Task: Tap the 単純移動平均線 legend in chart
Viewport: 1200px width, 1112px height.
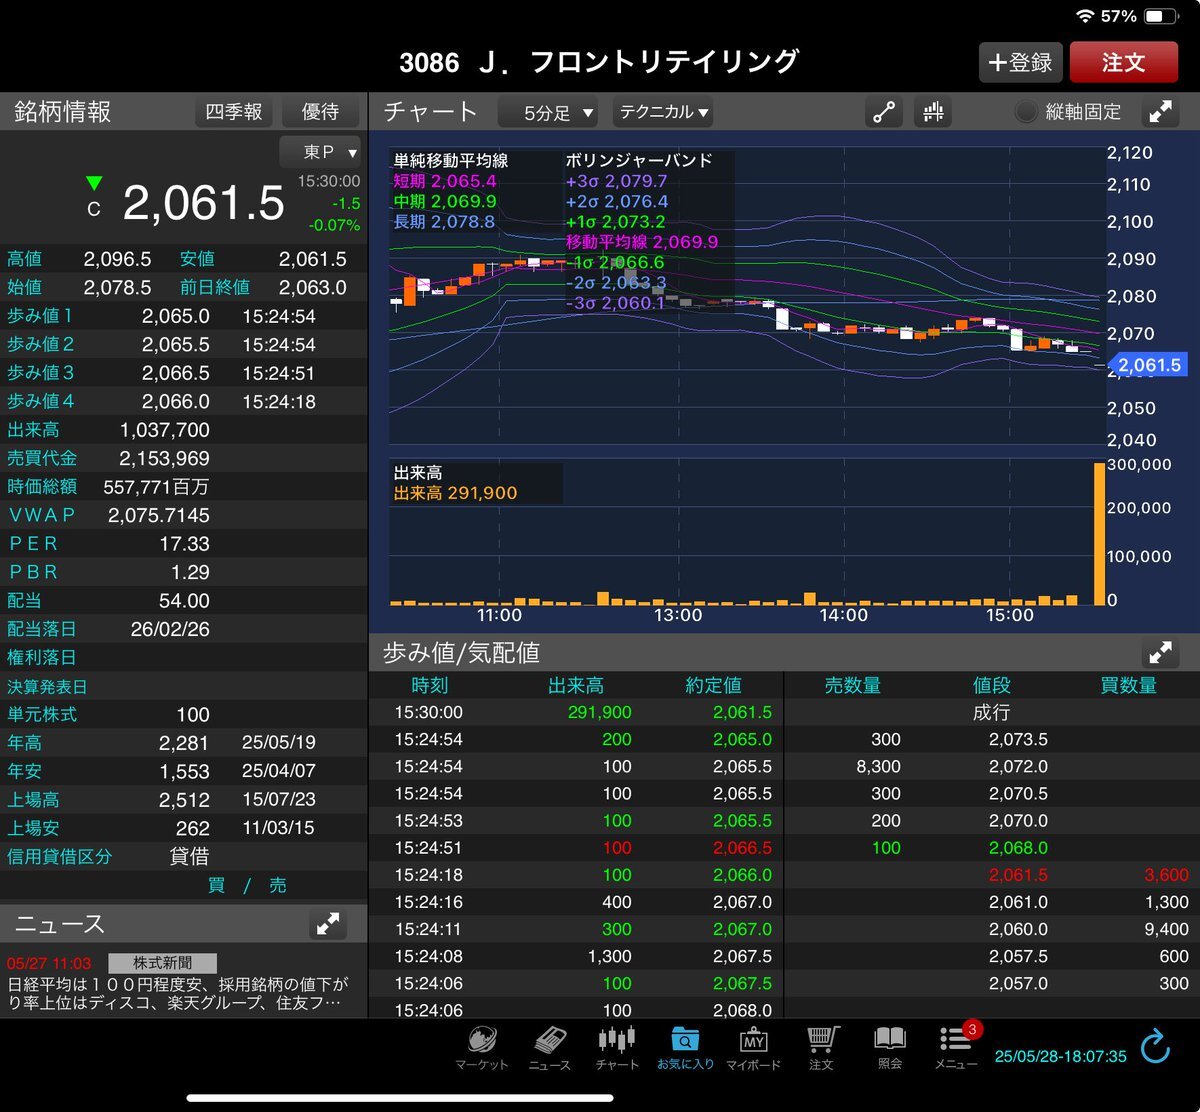Action: tap(451, 160)
